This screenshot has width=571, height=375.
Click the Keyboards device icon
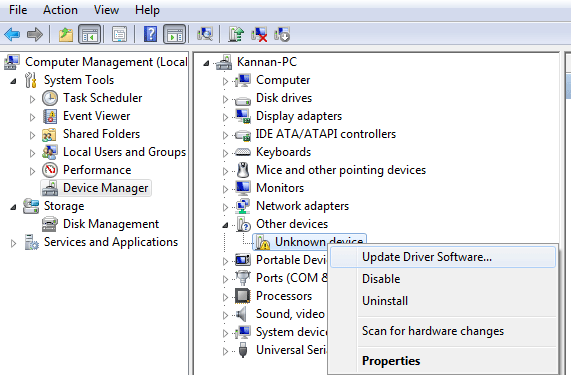click(243, 152)
